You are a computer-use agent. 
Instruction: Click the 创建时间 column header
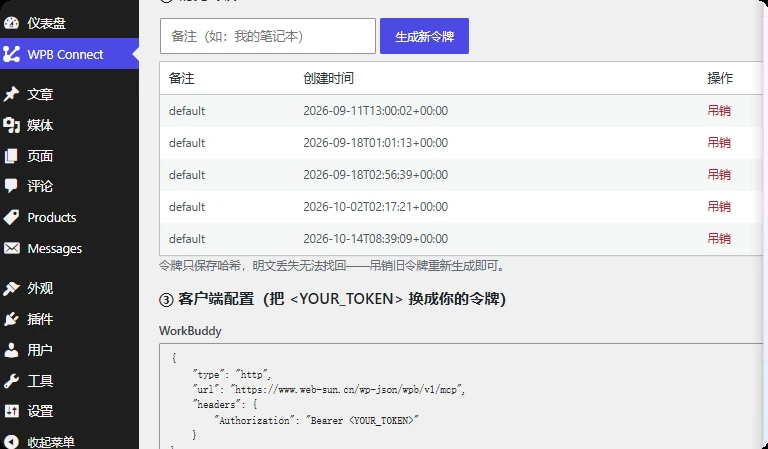tap(328, 78)
